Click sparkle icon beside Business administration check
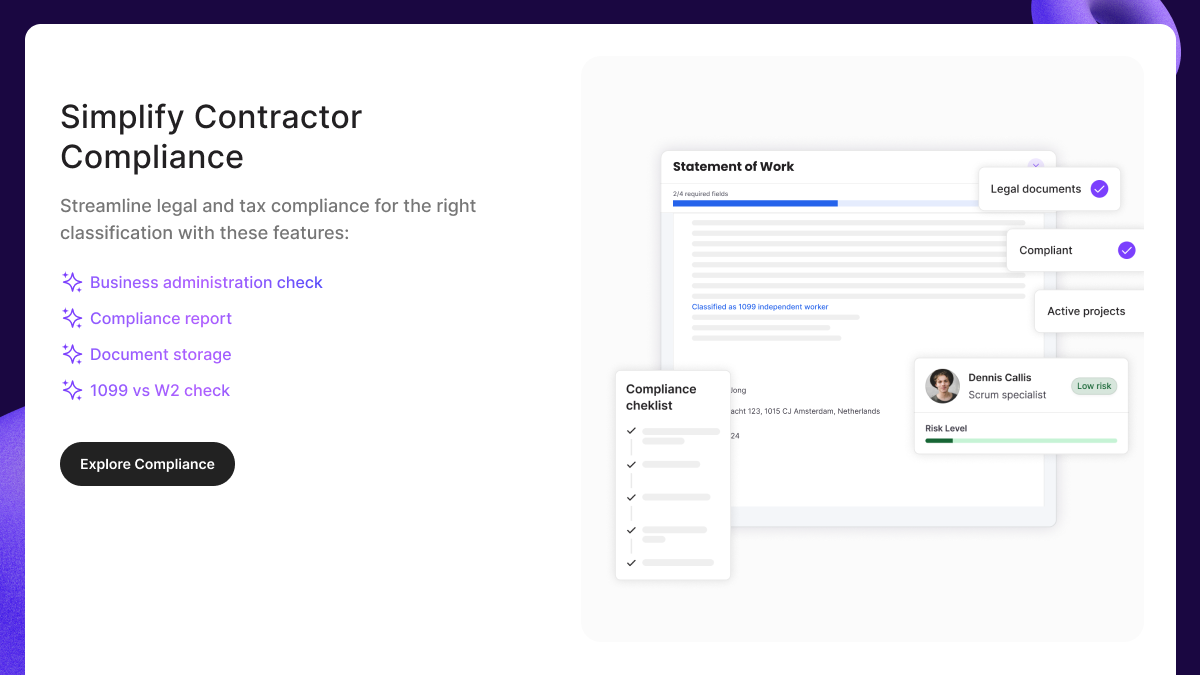This screenshot has width=1200, height=675. tap(72, 282)
